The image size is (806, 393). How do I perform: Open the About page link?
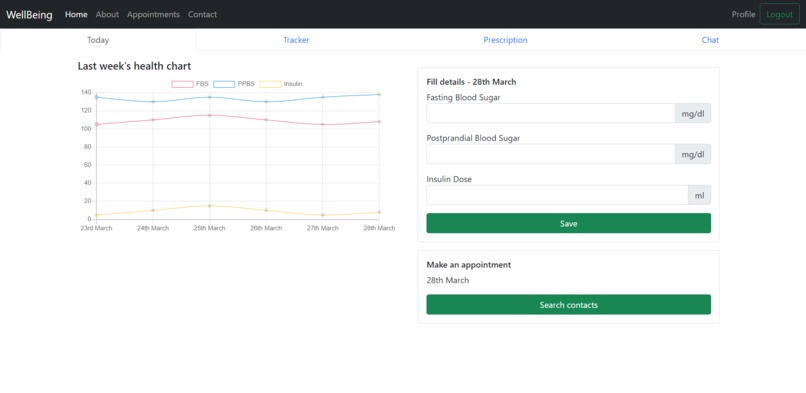click(107, 14)
